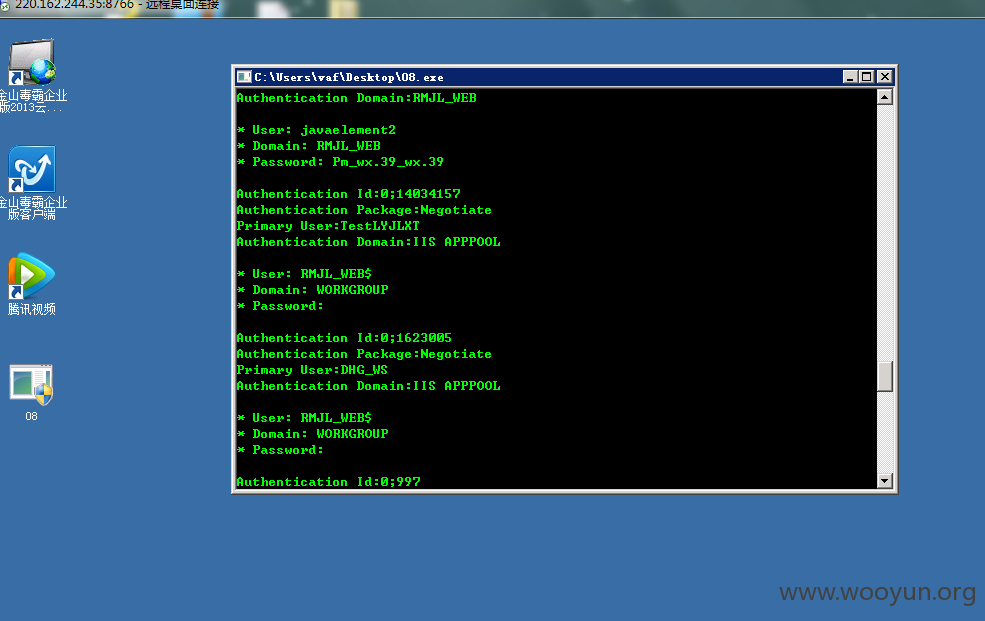Click the console scrollbar down arrow

(x=884, y=481)
